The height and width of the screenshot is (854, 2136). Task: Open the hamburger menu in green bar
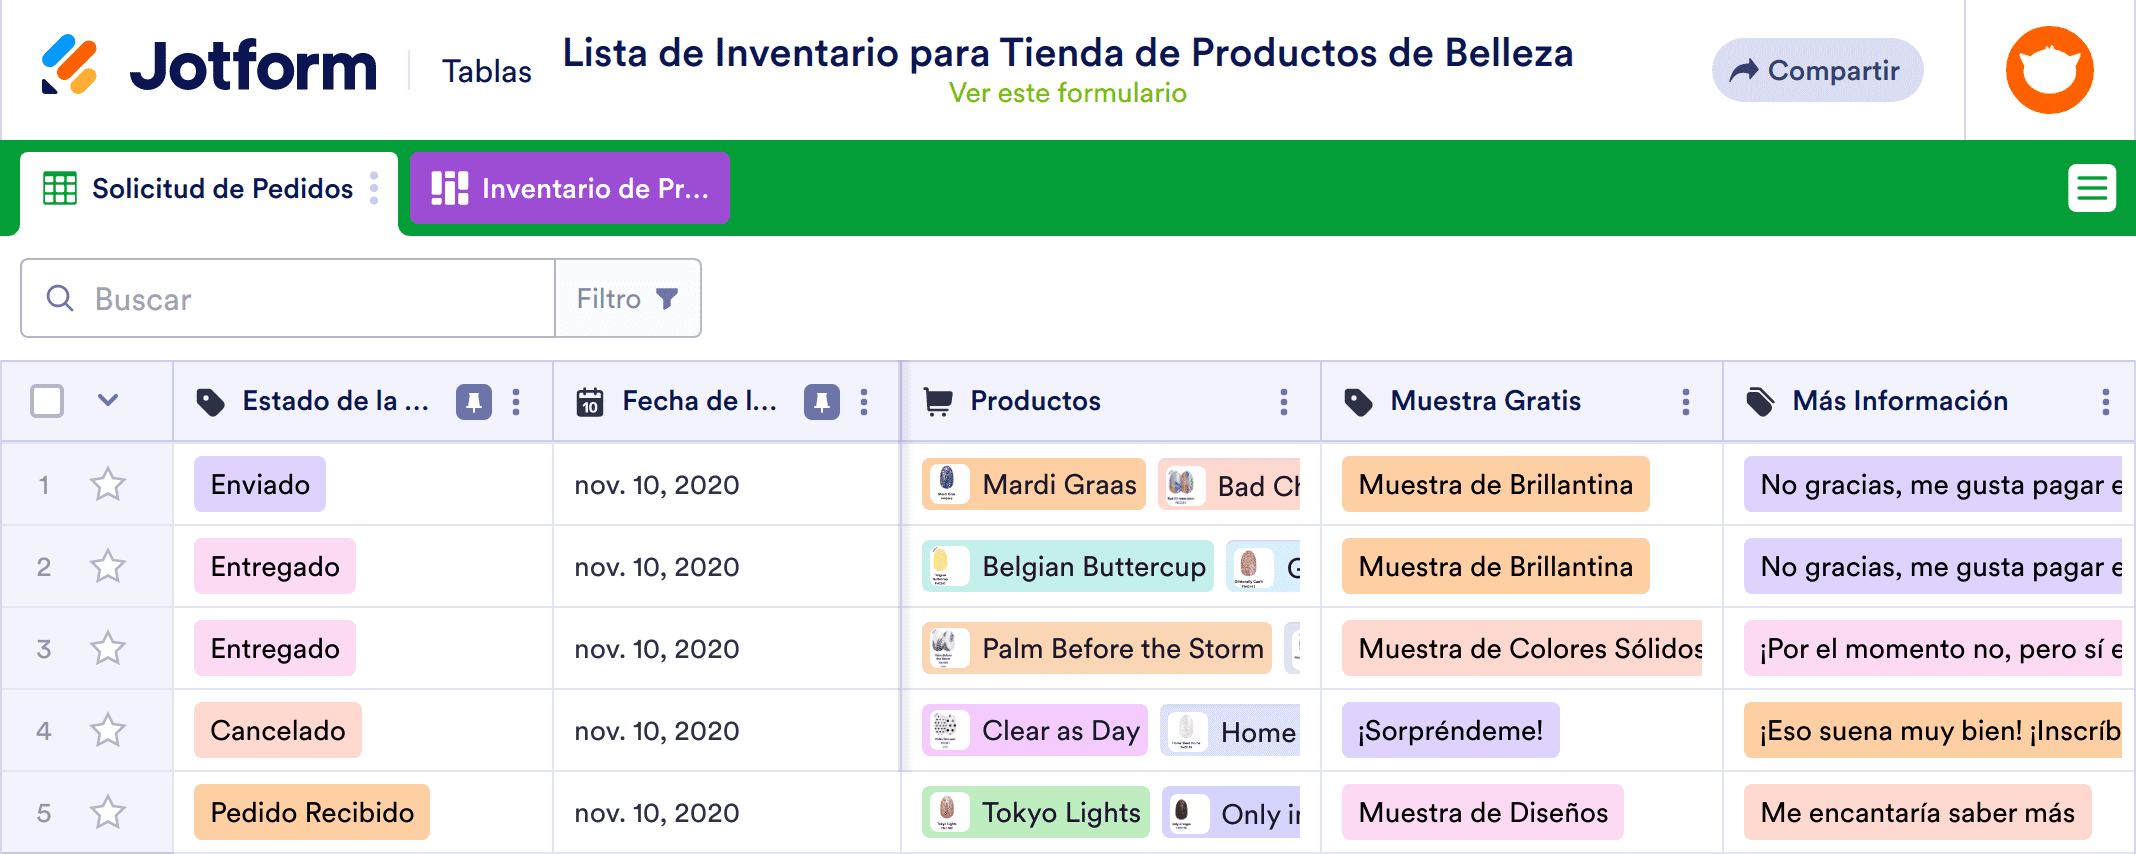click(2091, 188)
